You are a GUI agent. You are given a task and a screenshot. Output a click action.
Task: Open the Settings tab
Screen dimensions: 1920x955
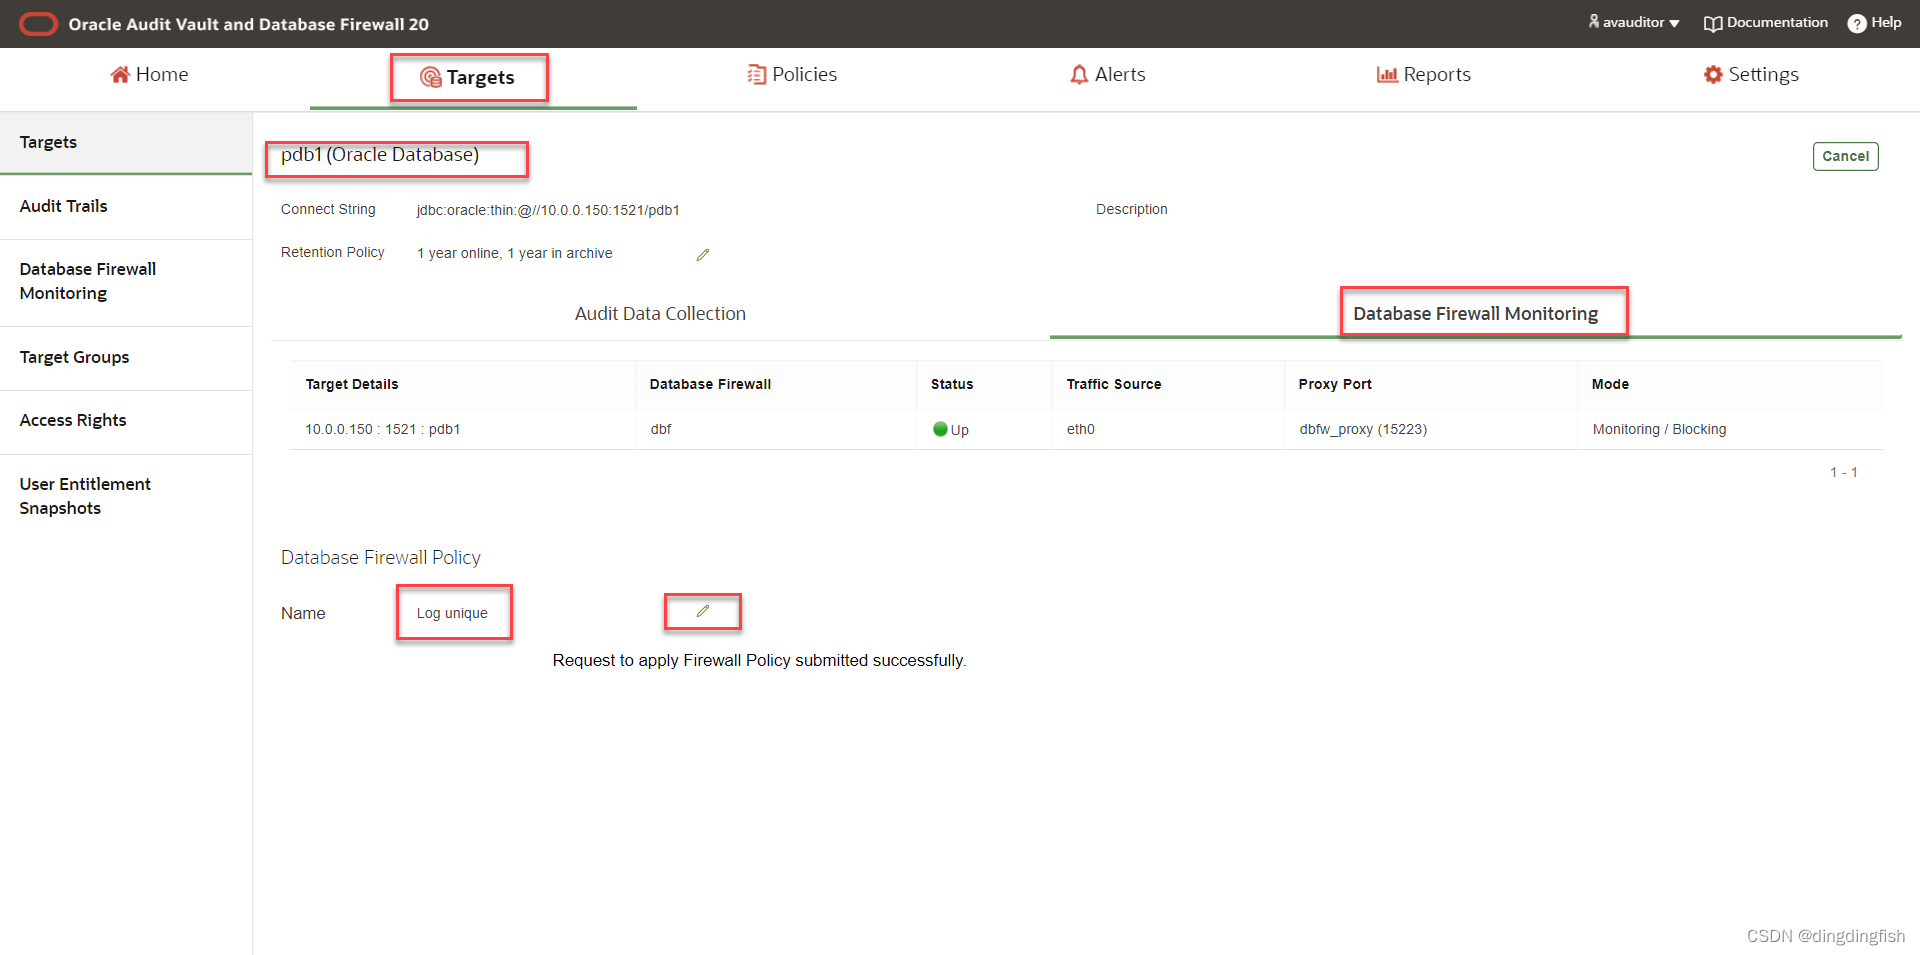point(1751,75)
